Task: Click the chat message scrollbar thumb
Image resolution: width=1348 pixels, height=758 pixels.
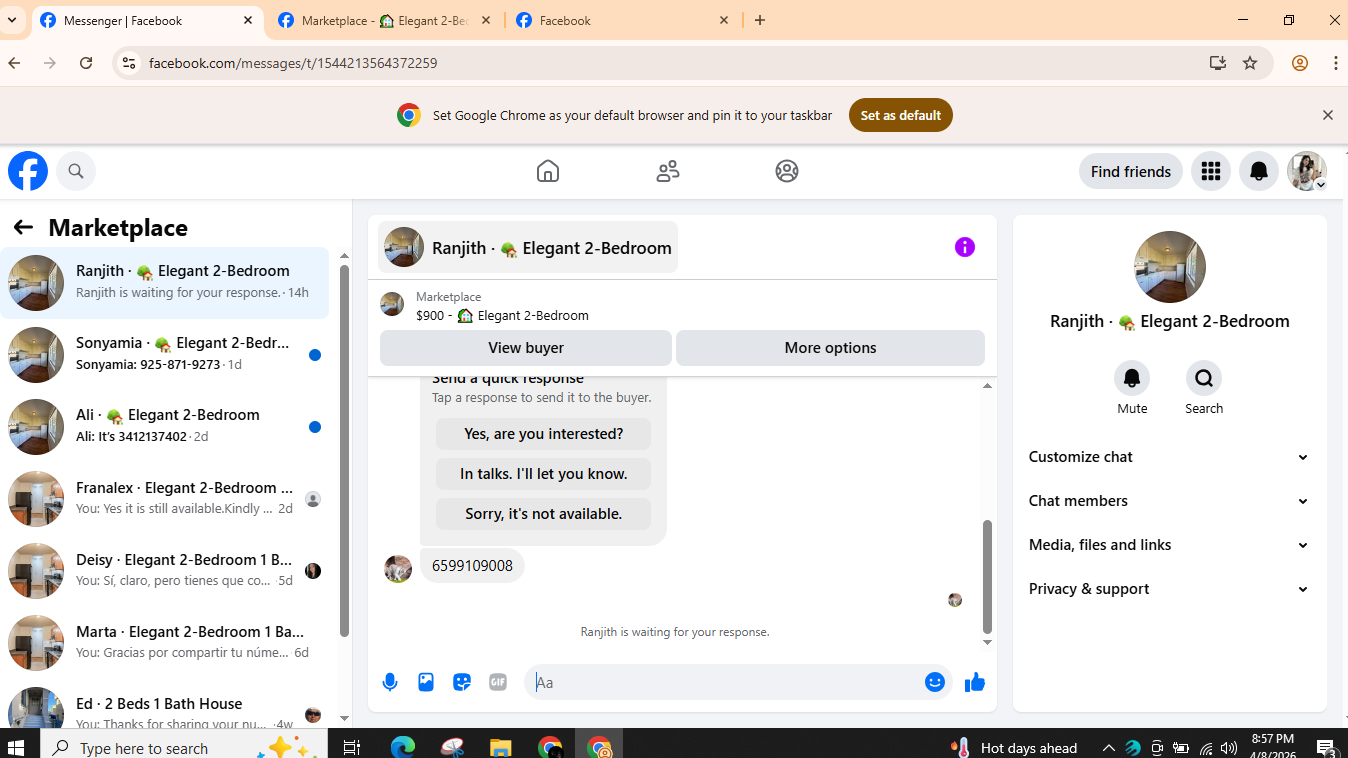Action: (x=988, y=577)
